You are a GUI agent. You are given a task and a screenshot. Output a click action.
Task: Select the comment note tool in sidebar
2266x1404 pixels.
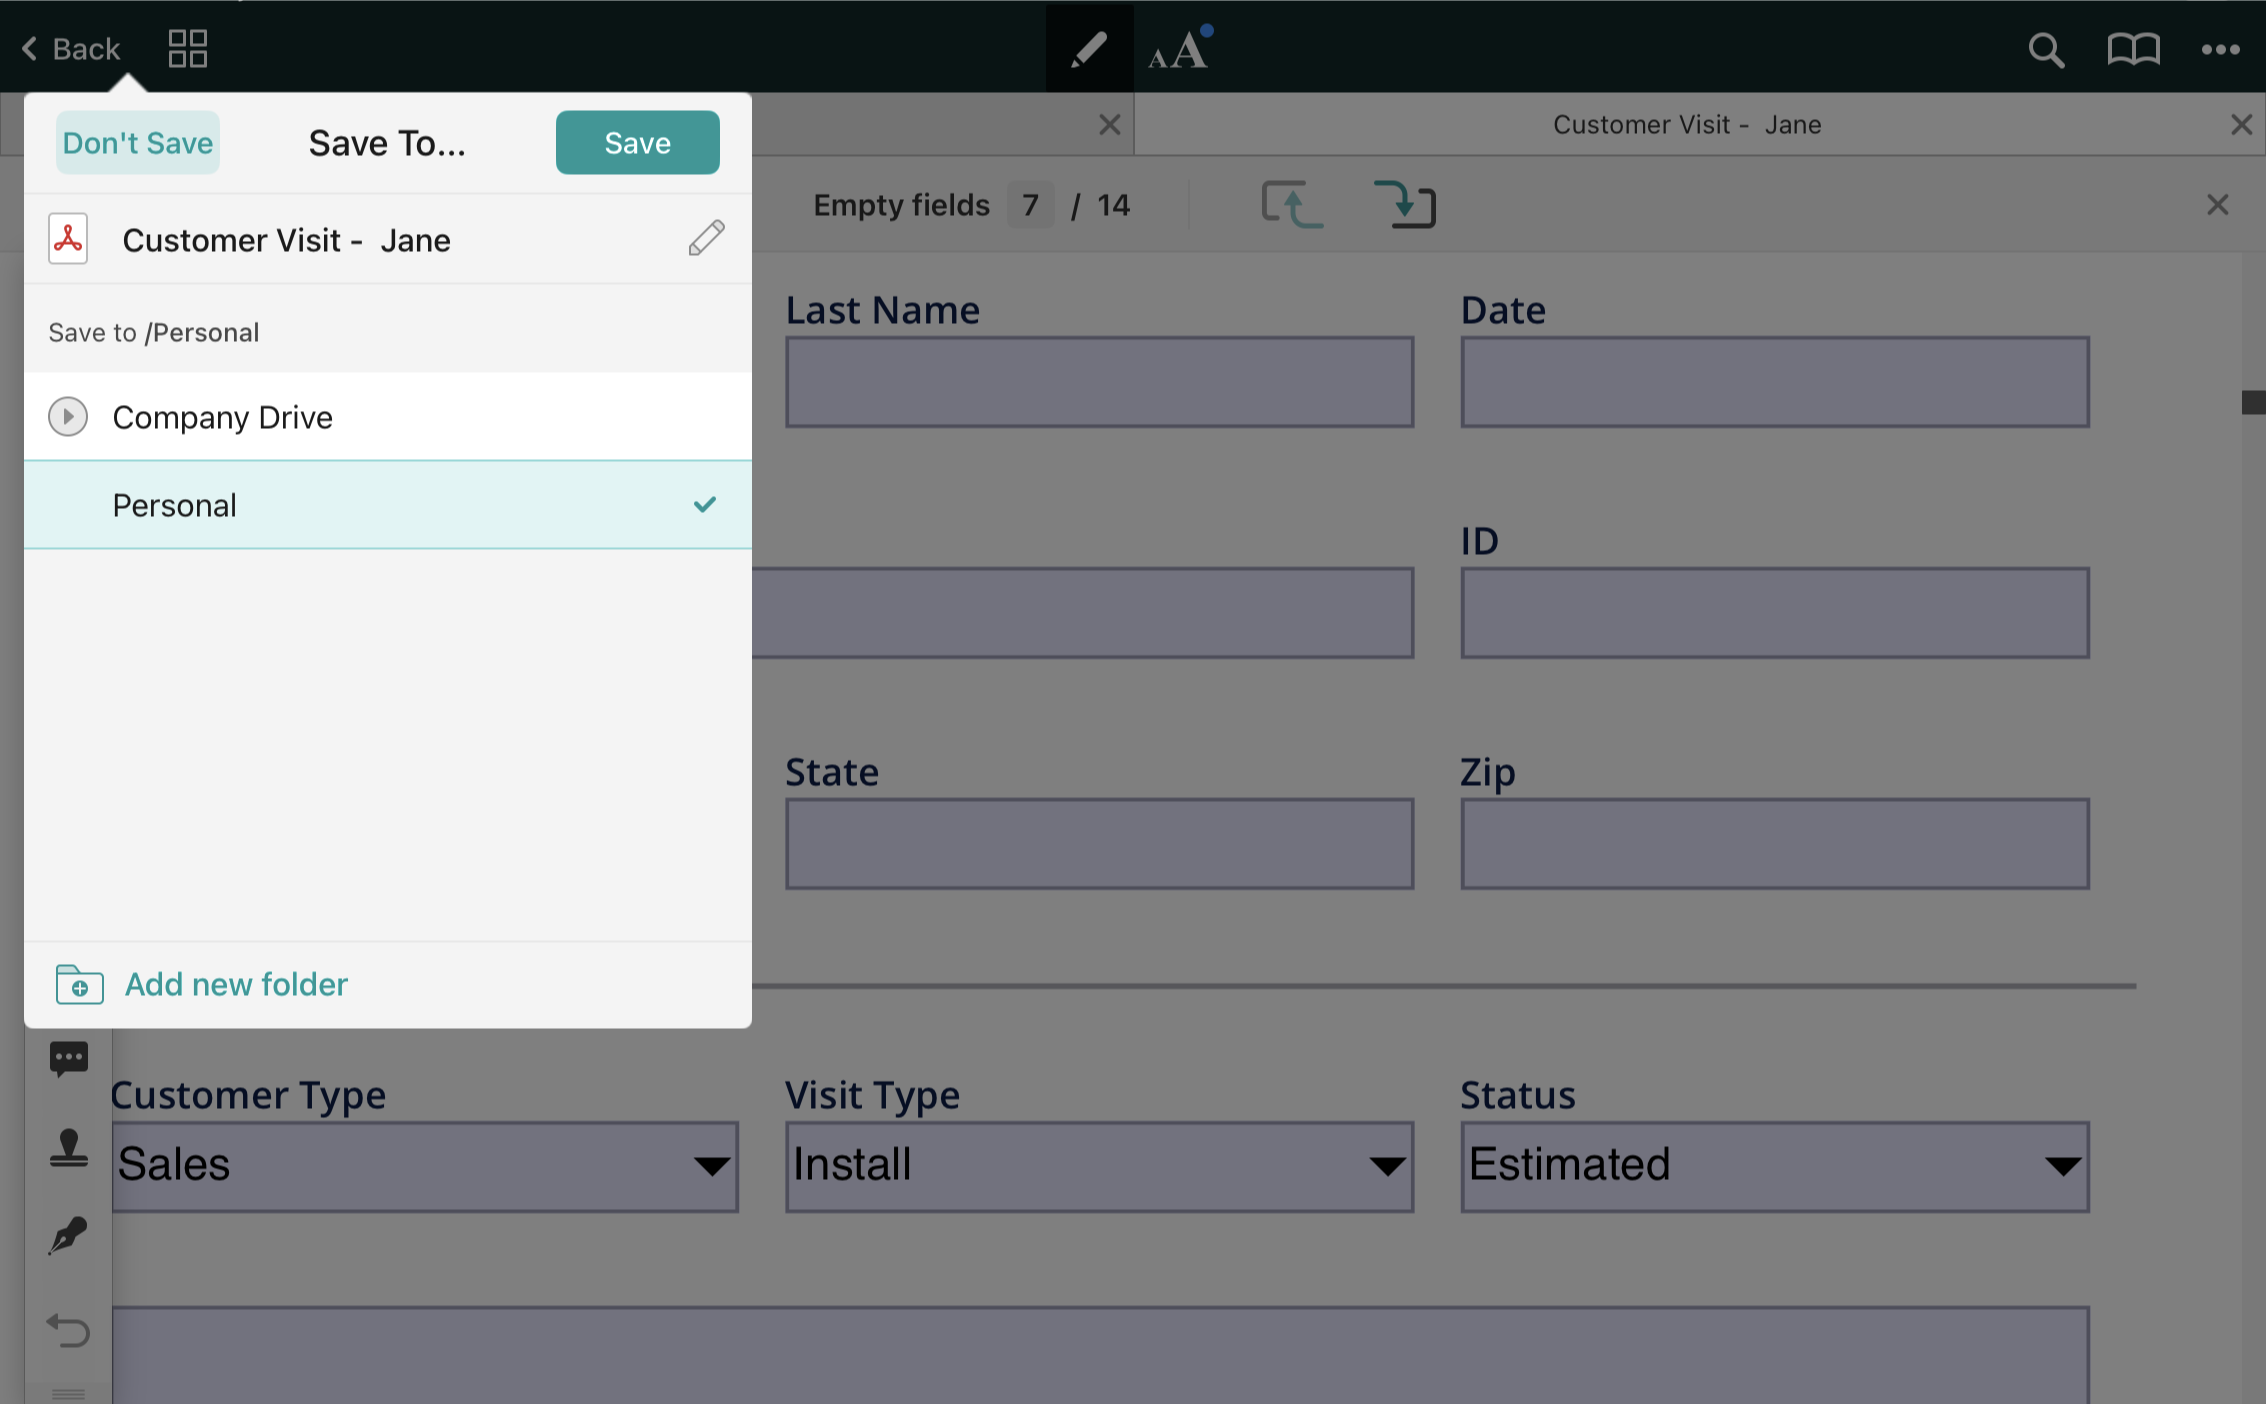point(69,1059)
